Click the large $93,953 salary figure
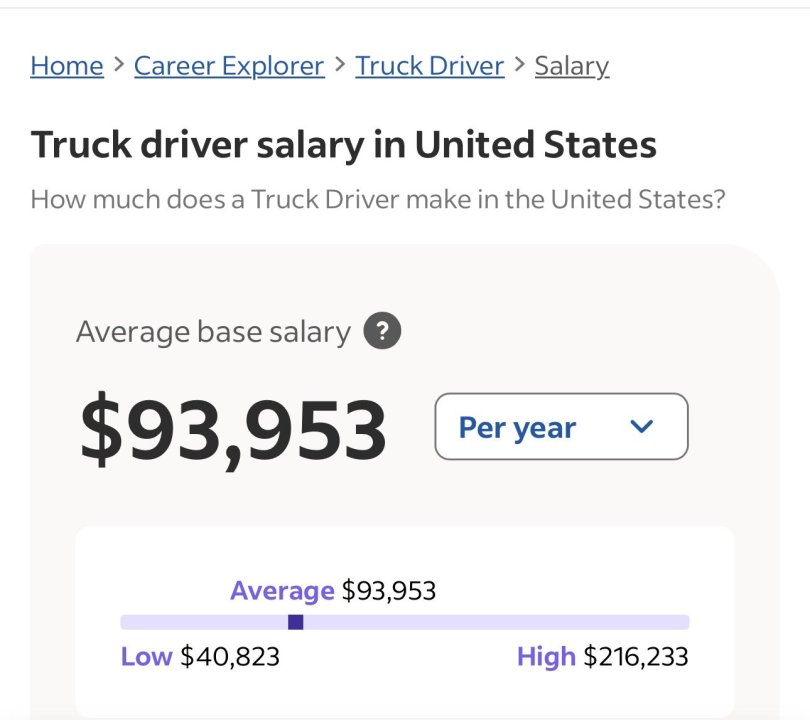The width and height of the screenshot is (810, 720). (x=233, y=432)
